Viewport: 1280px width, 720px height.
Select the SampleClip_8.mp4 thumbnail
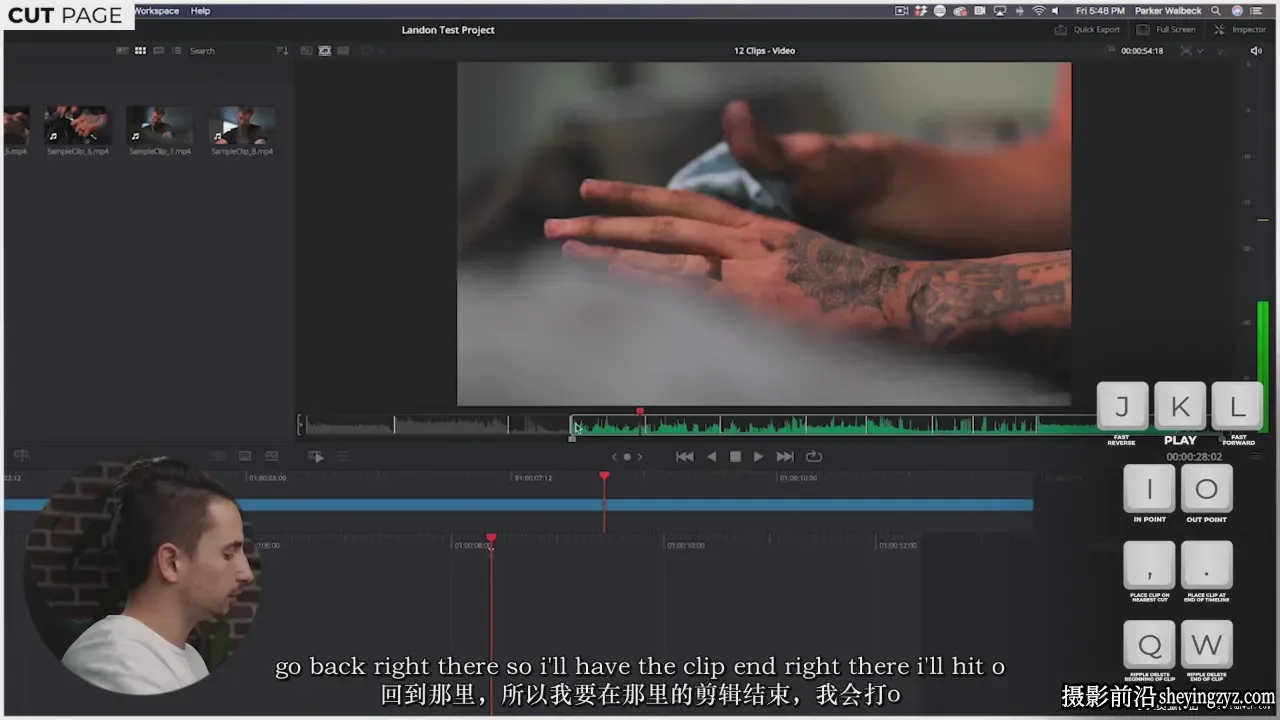[242, 126]
